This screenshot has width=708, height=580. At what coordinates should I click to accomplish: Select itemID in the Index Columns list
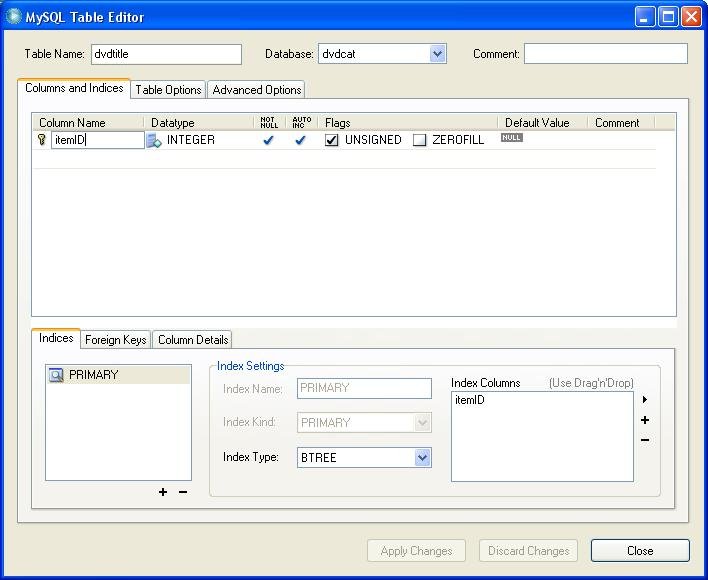pyautogui.click(x=470, y=400)
